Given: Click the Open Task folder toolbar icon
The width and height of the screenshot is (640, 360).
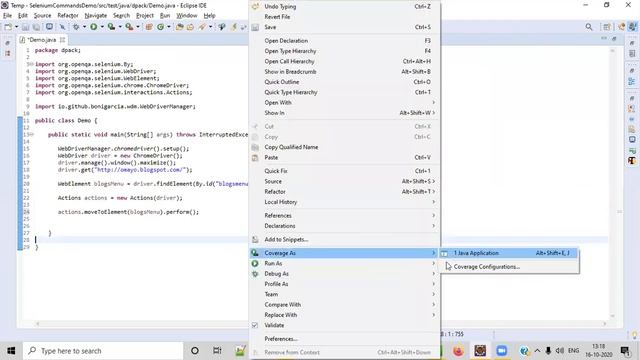Looking at the screenshot, I should click(x=190, y=27).
